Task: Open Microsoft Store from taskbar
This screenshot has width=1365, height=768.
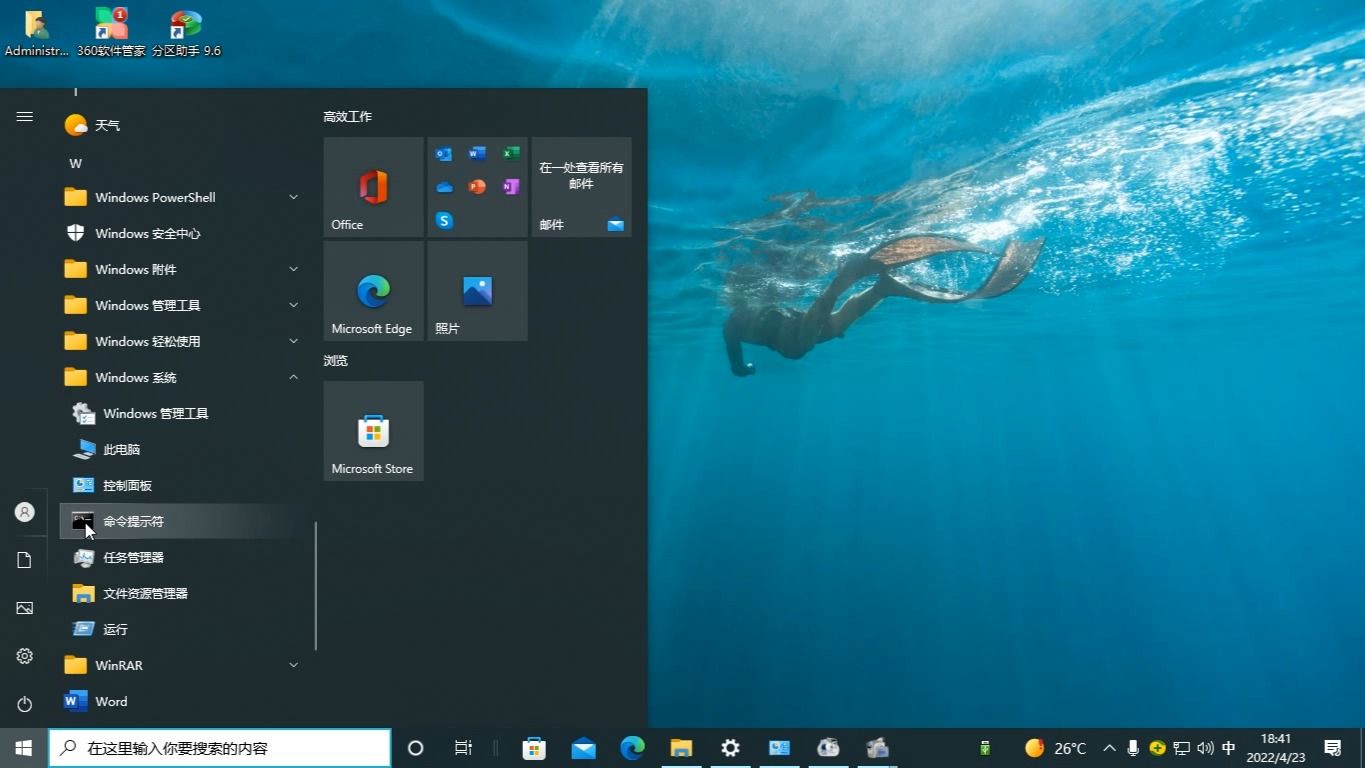Action: tap(534, 748)
